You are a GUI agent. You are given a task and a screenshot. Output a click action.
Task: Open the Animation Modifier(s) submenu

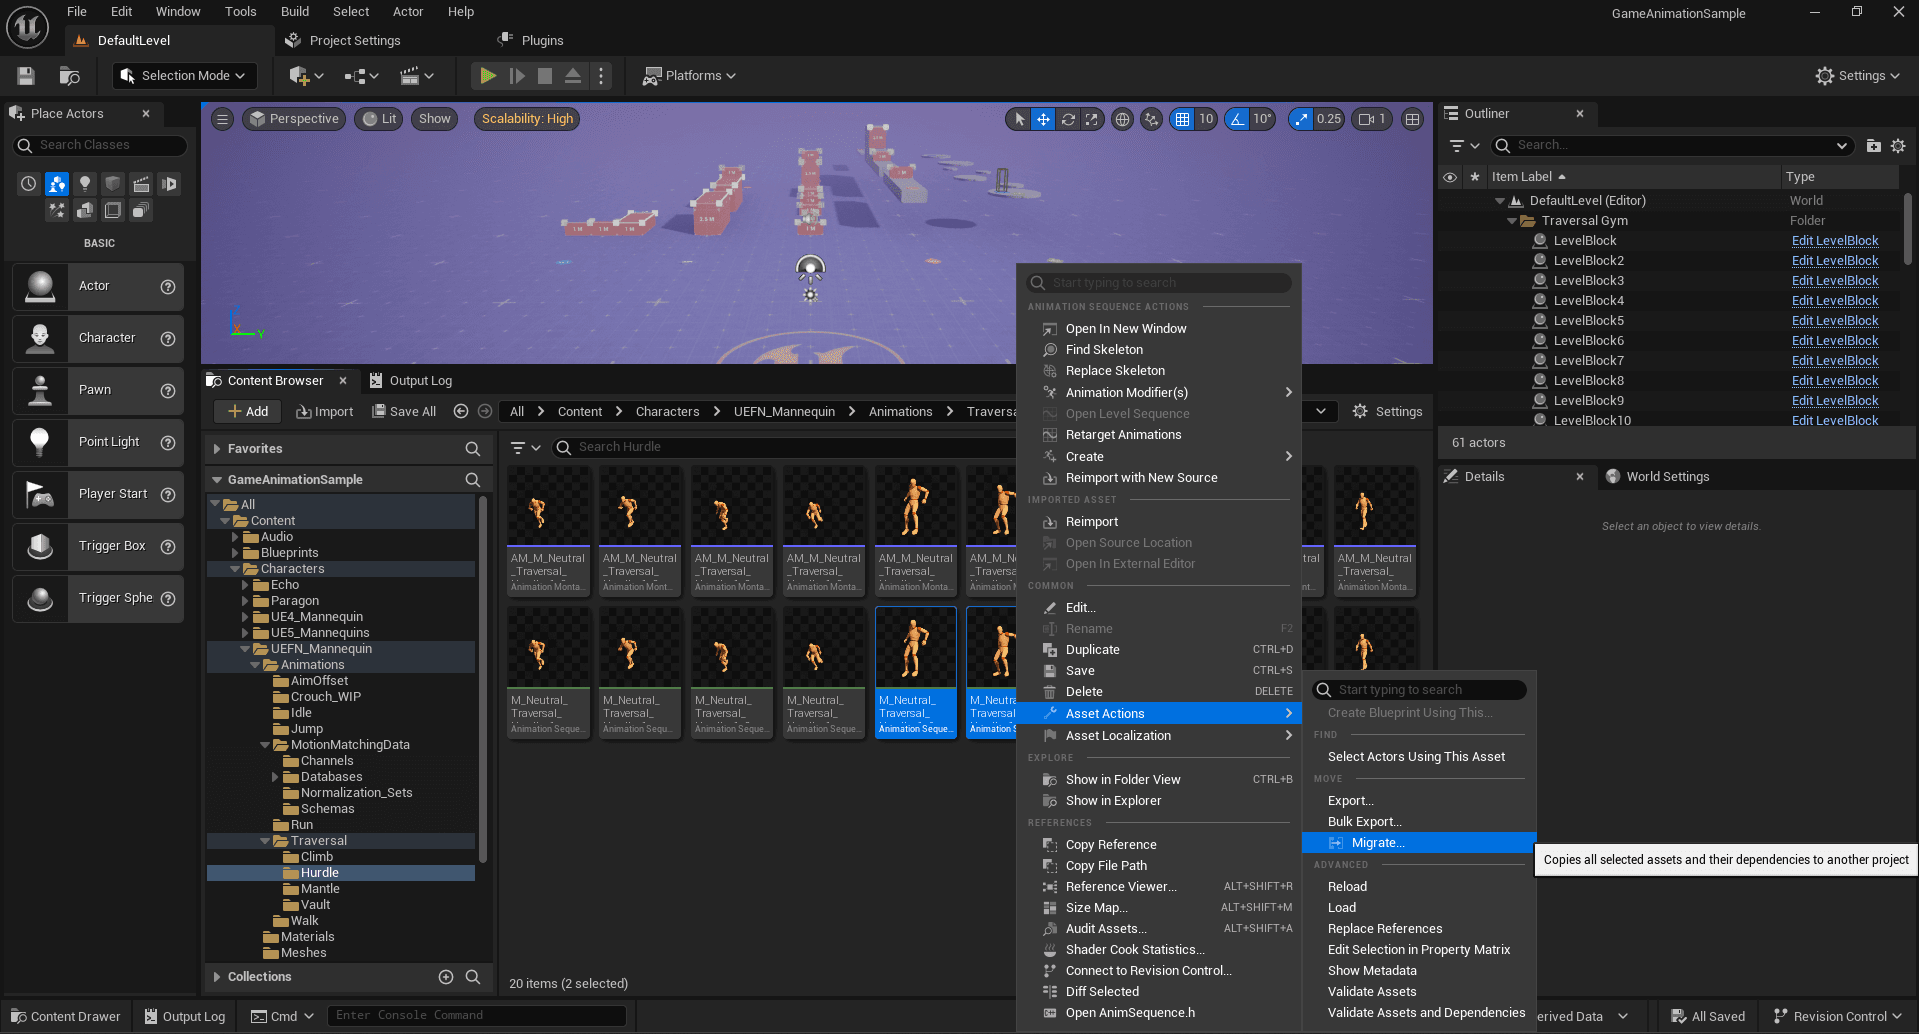click(x=1159, y=393)
